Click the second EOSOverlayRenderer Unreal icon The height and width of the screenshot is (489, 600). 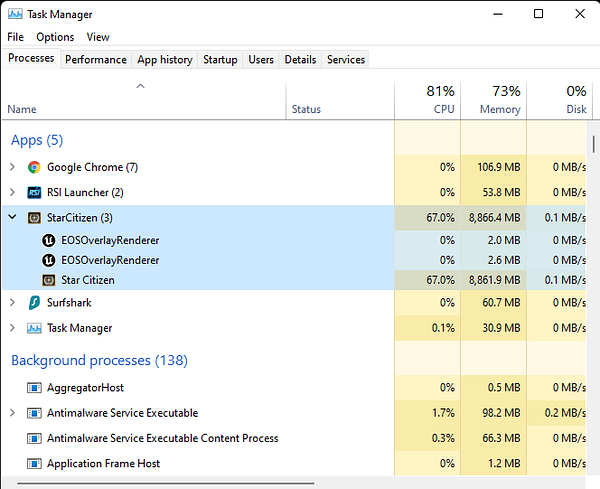pos(49,260)
